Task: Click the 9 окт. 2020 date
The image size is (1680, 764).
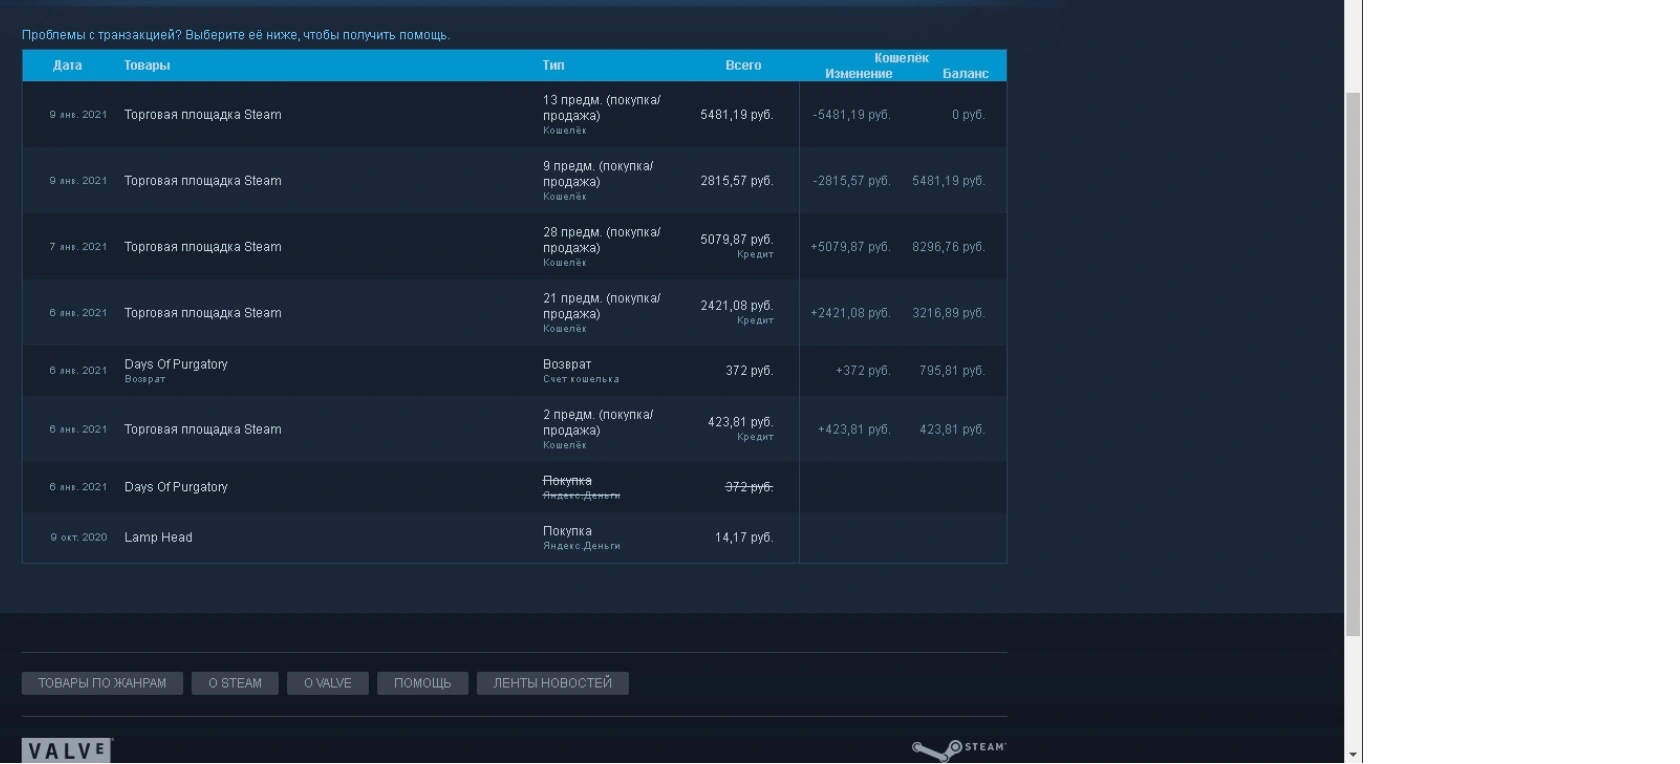Action: click(78, 537)
